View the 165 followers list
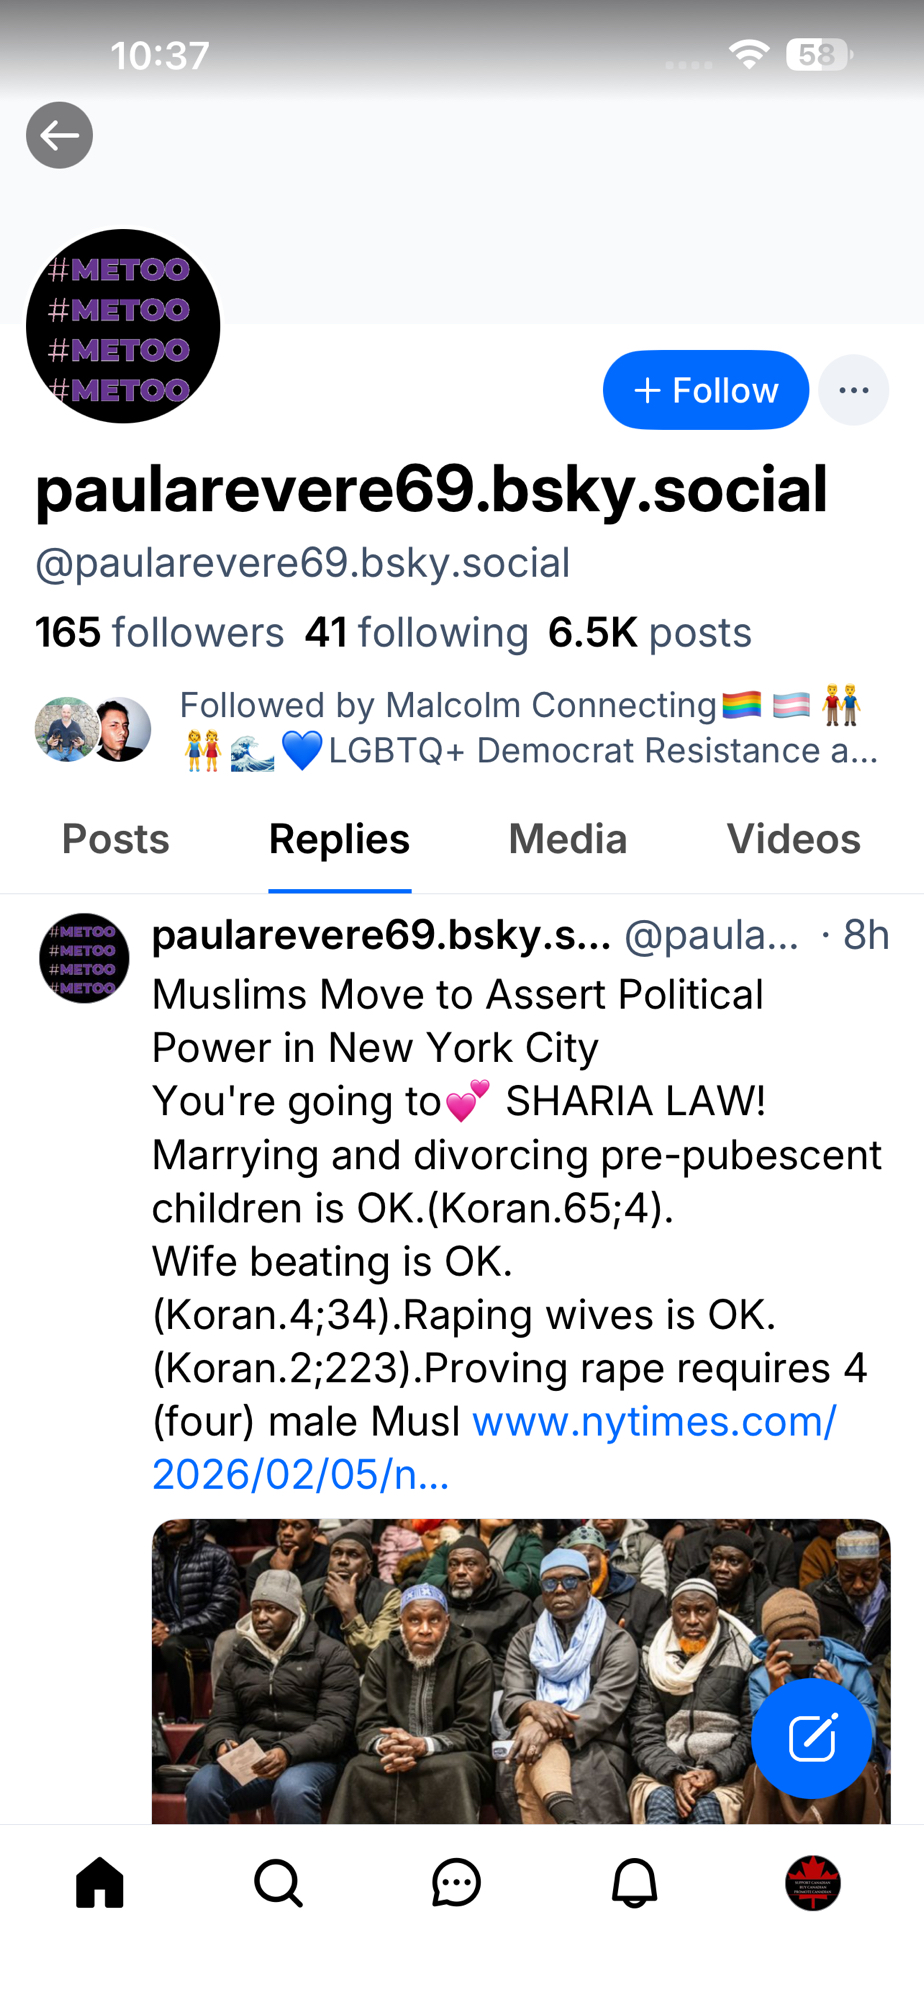Image resolution: width=924 pixels, height=2000 pixels. tap(160, 632)
